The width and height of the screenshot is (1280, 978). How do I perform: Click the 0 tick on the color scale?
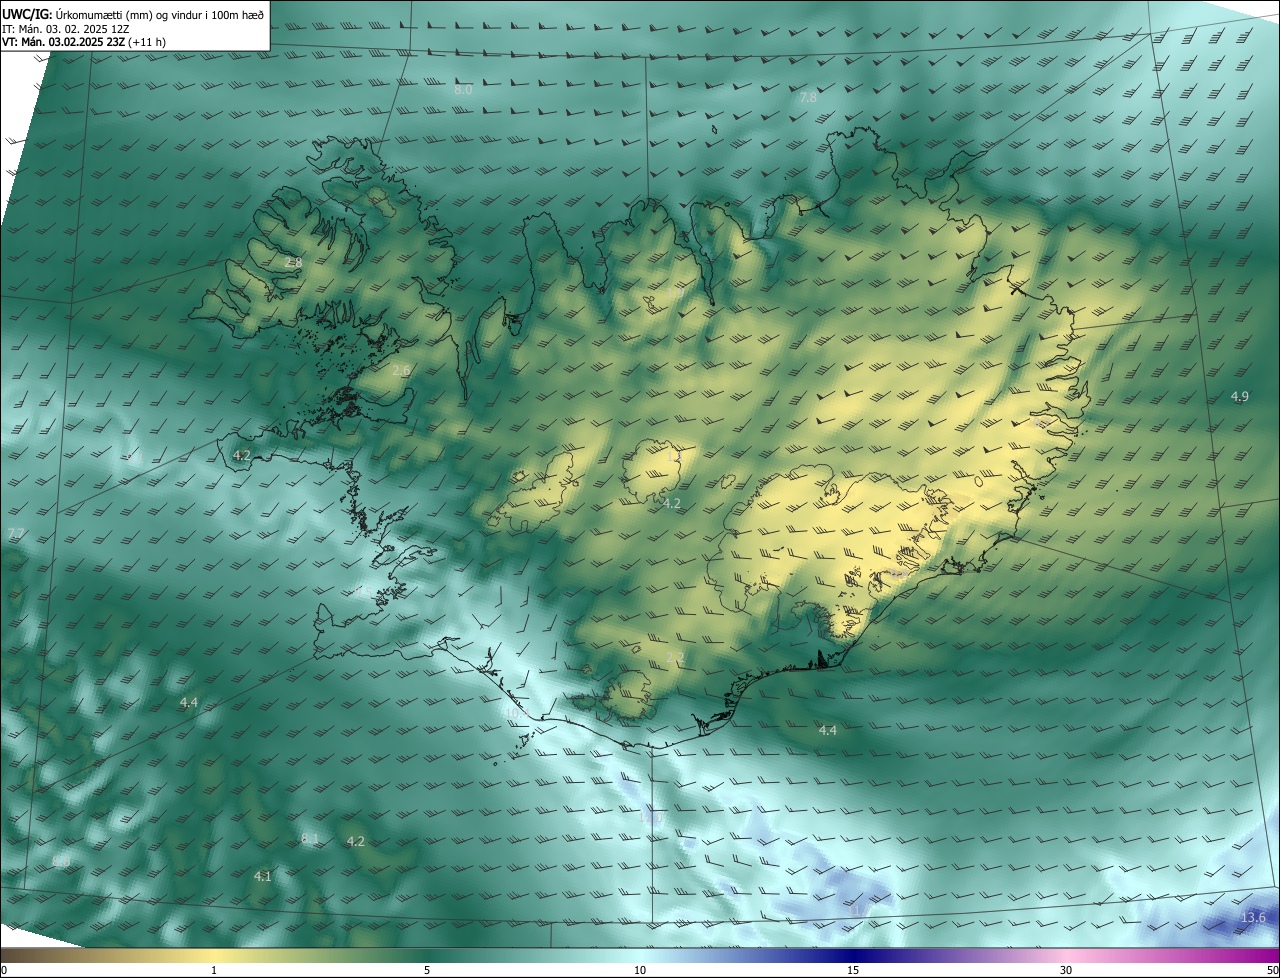coord(4,970)
